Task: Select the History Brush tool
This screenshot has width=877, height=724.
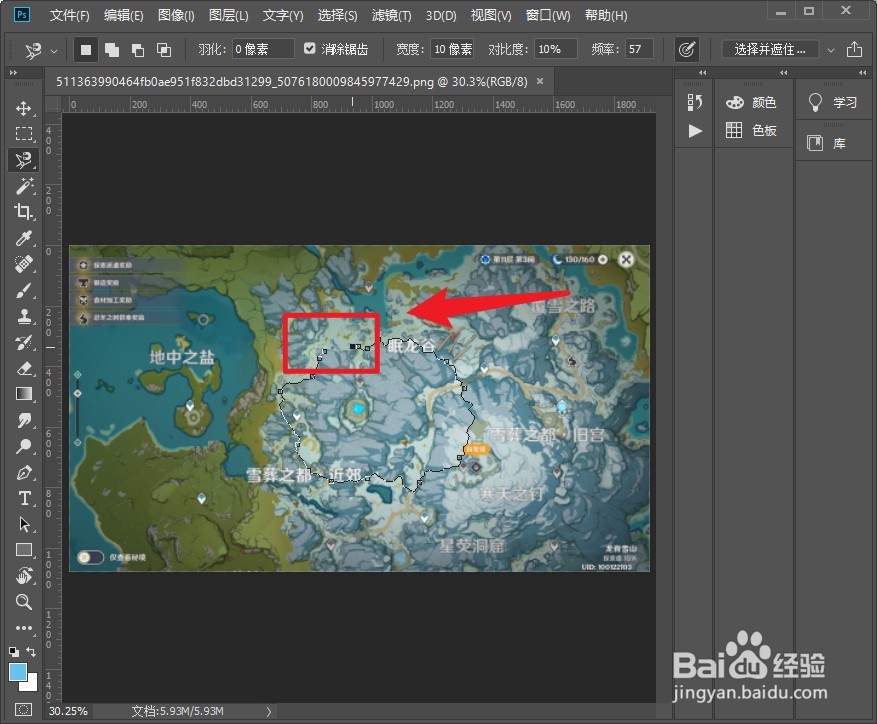Action: click(23, 342)
